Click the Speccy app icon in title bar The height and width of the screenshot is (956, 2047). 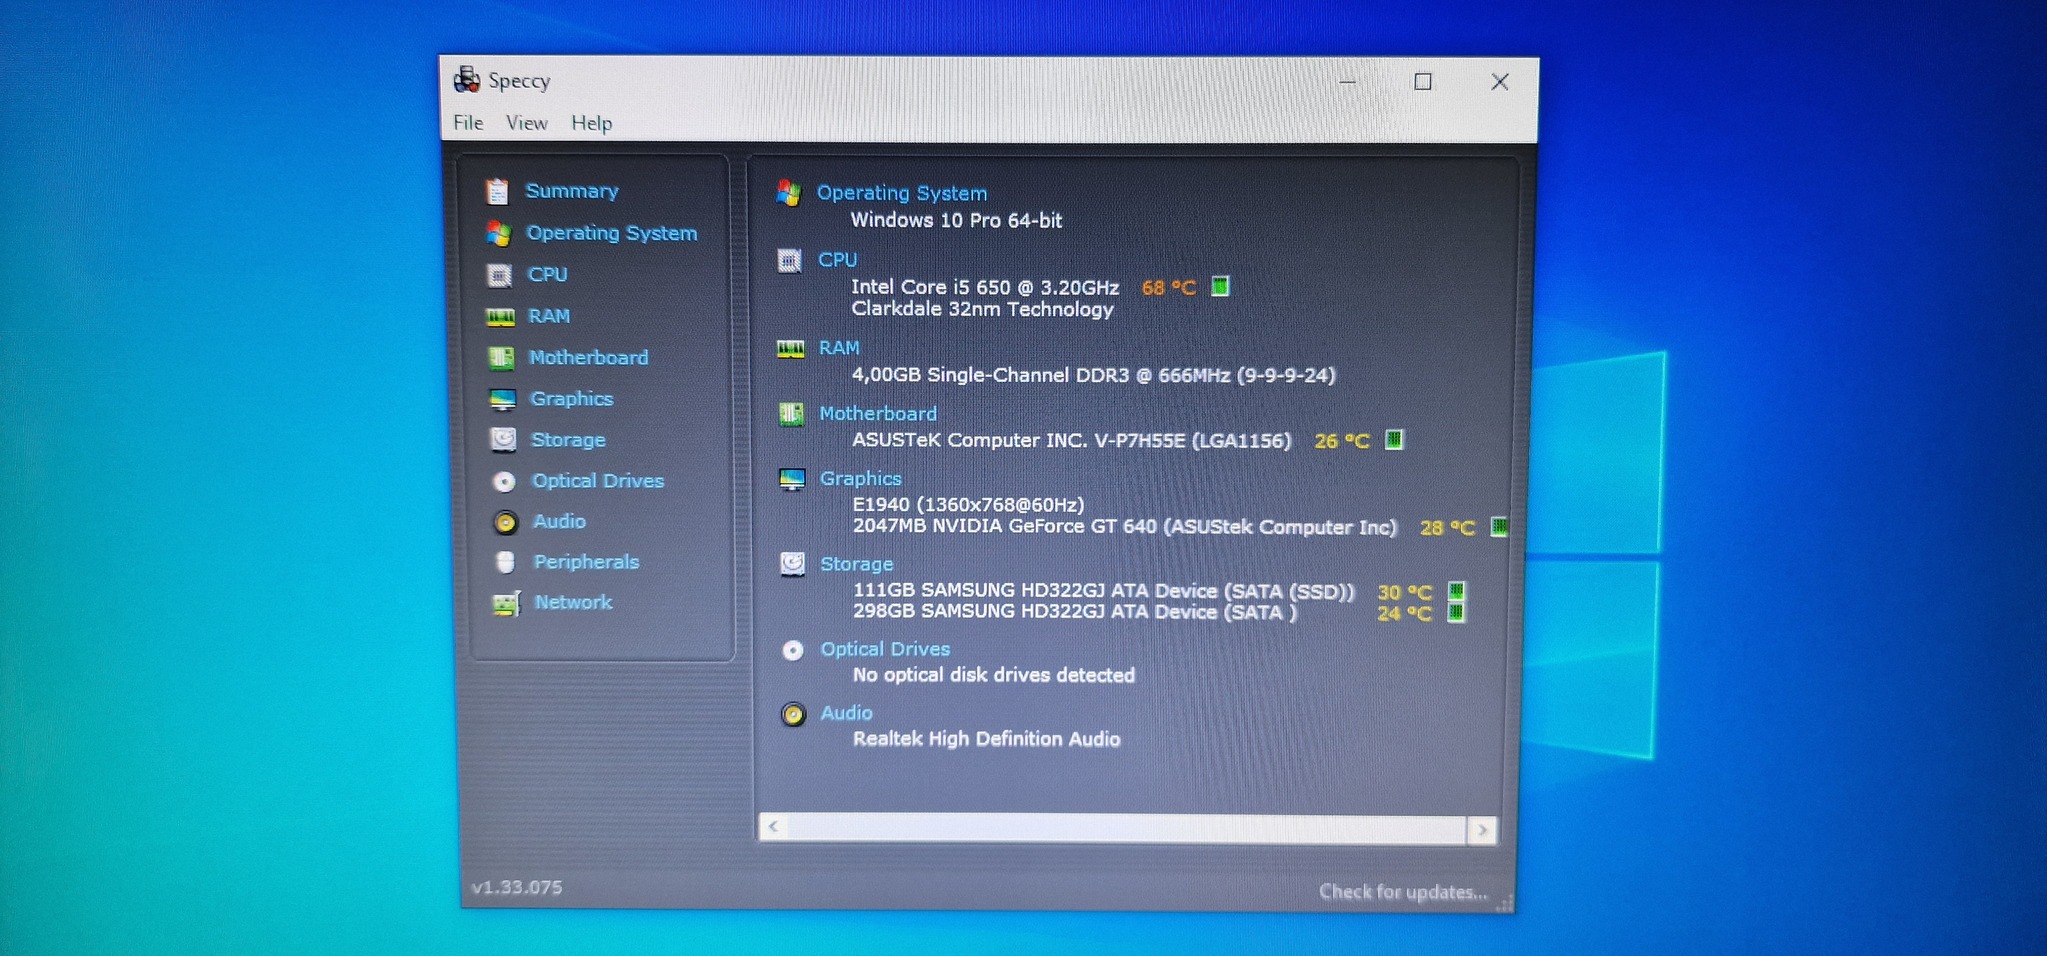click(x=467, y=80)
